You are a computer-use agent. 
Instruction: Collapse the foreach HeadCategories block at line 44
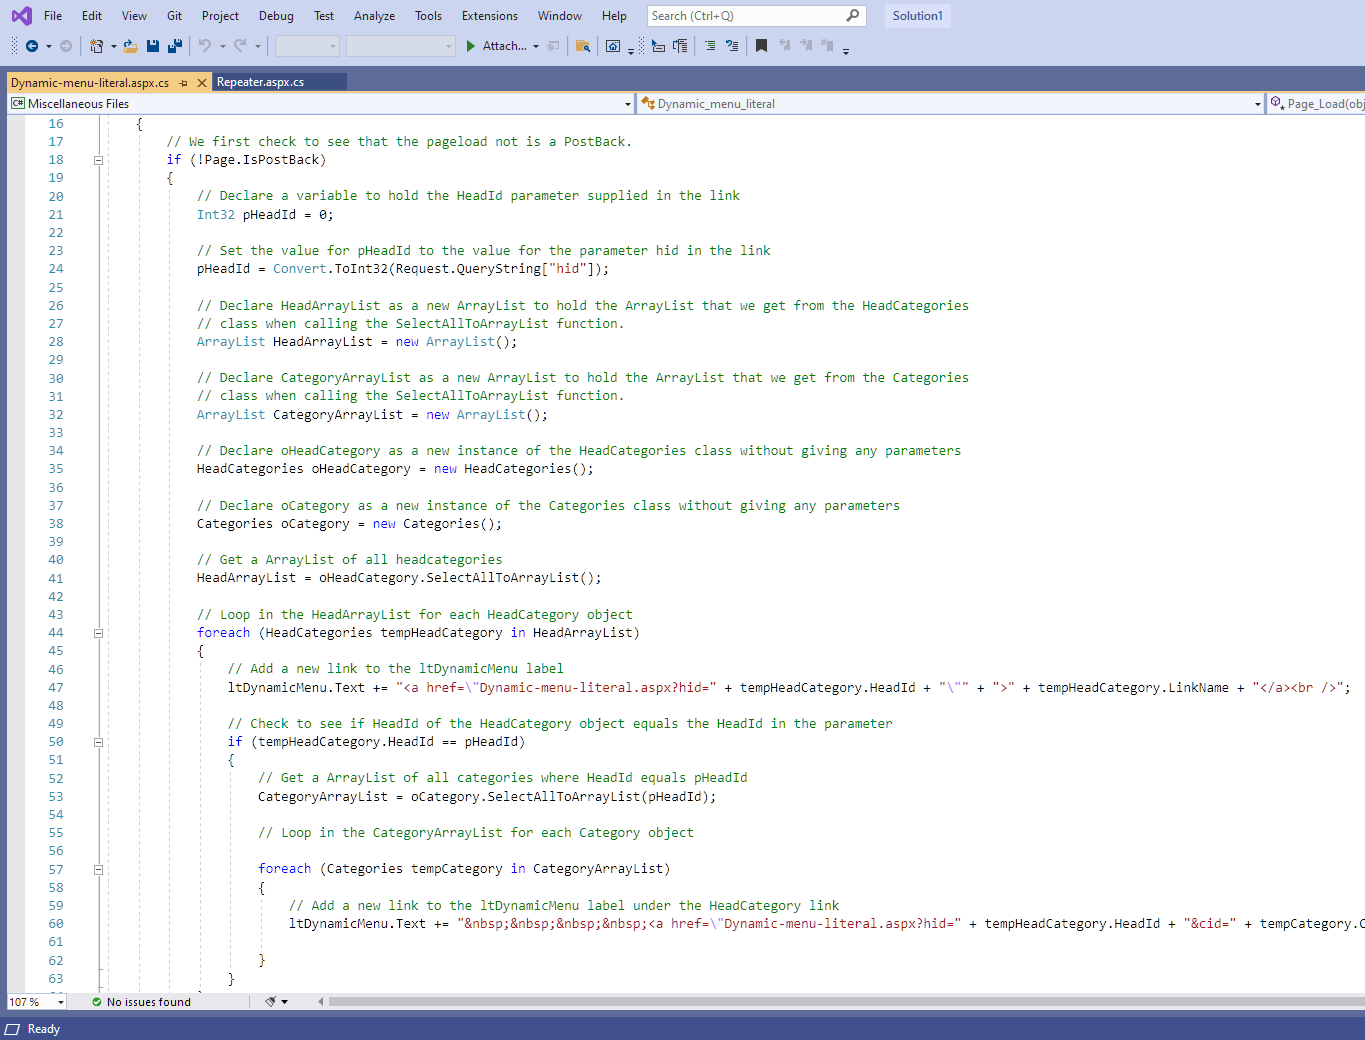tap(98, 633)
